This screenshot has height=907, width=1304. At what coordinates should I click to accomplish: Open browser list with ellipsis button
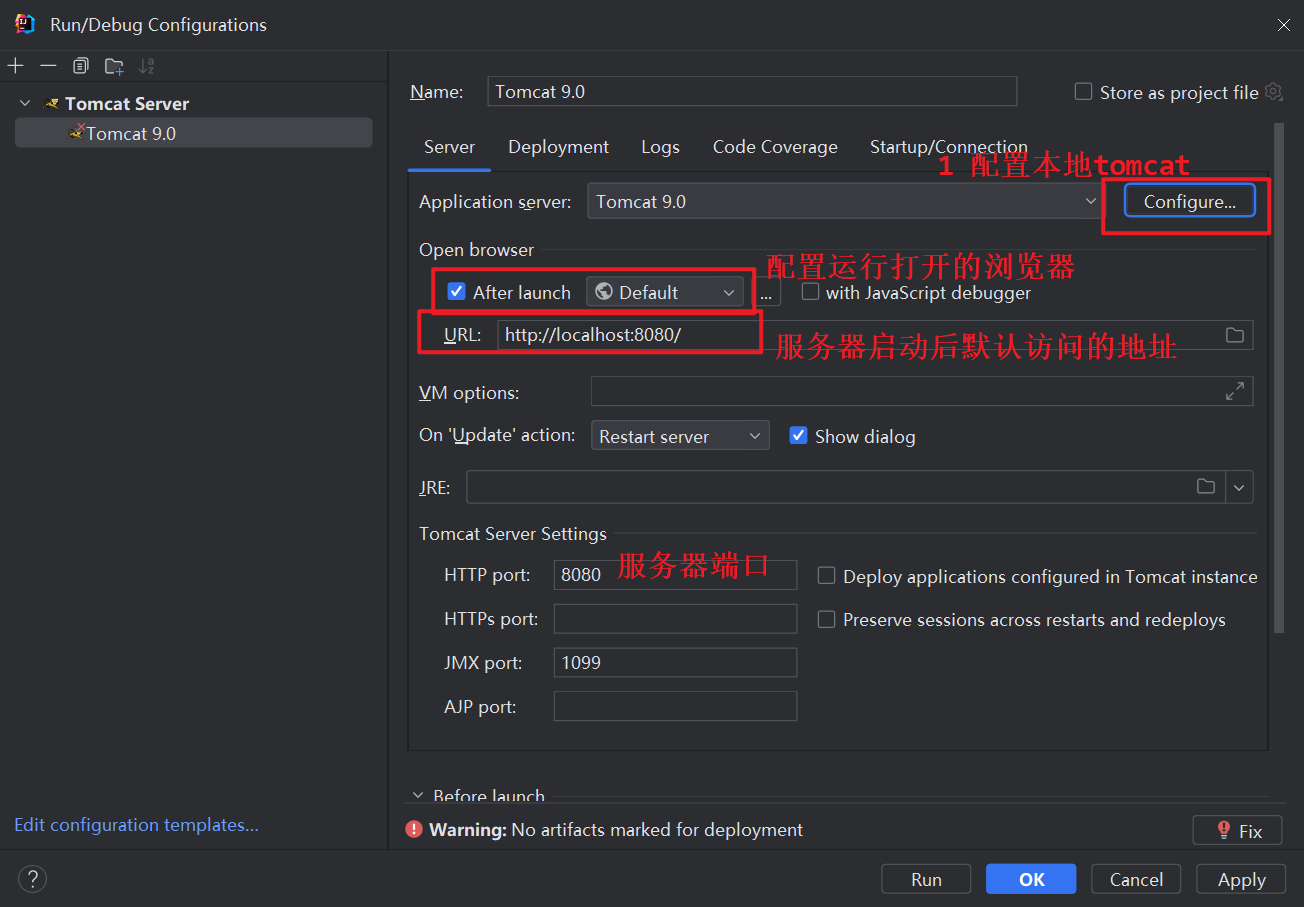765,292
